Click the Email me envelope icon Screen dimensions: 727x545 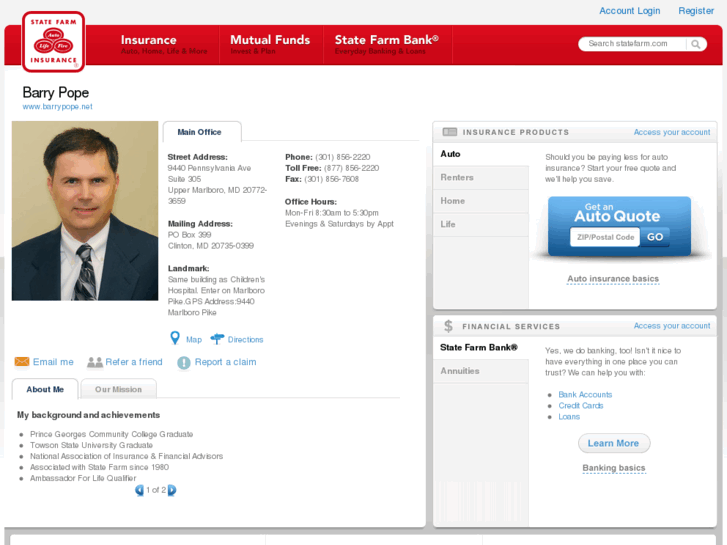(x=22, y=361)
